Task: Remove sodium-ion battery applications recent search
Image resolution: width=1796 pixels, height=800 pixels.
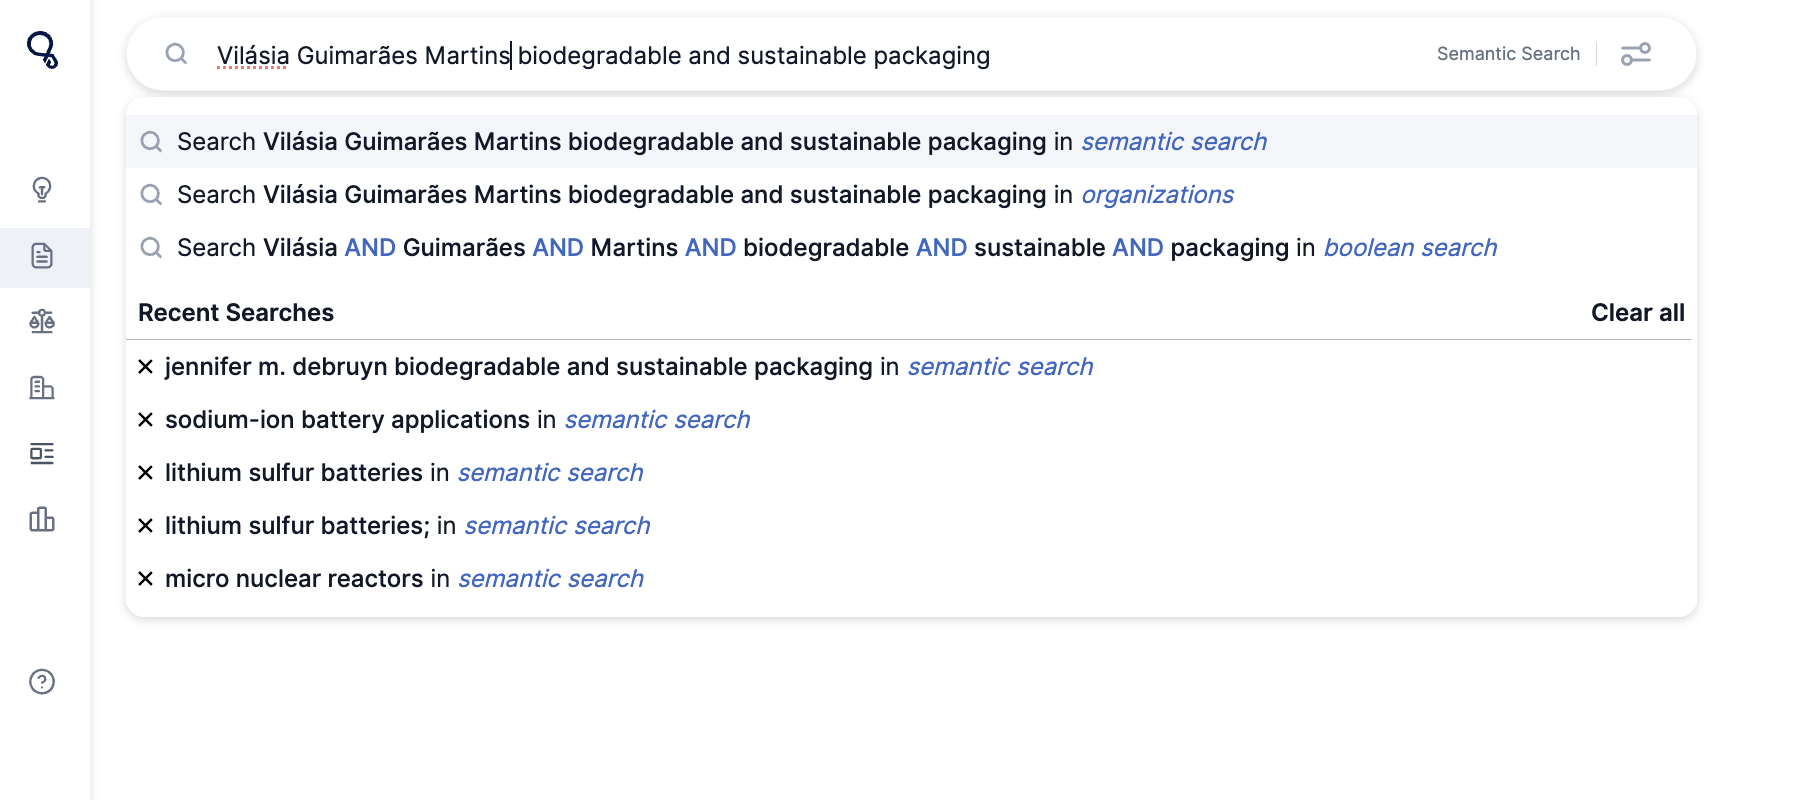Action: (146, 420)
